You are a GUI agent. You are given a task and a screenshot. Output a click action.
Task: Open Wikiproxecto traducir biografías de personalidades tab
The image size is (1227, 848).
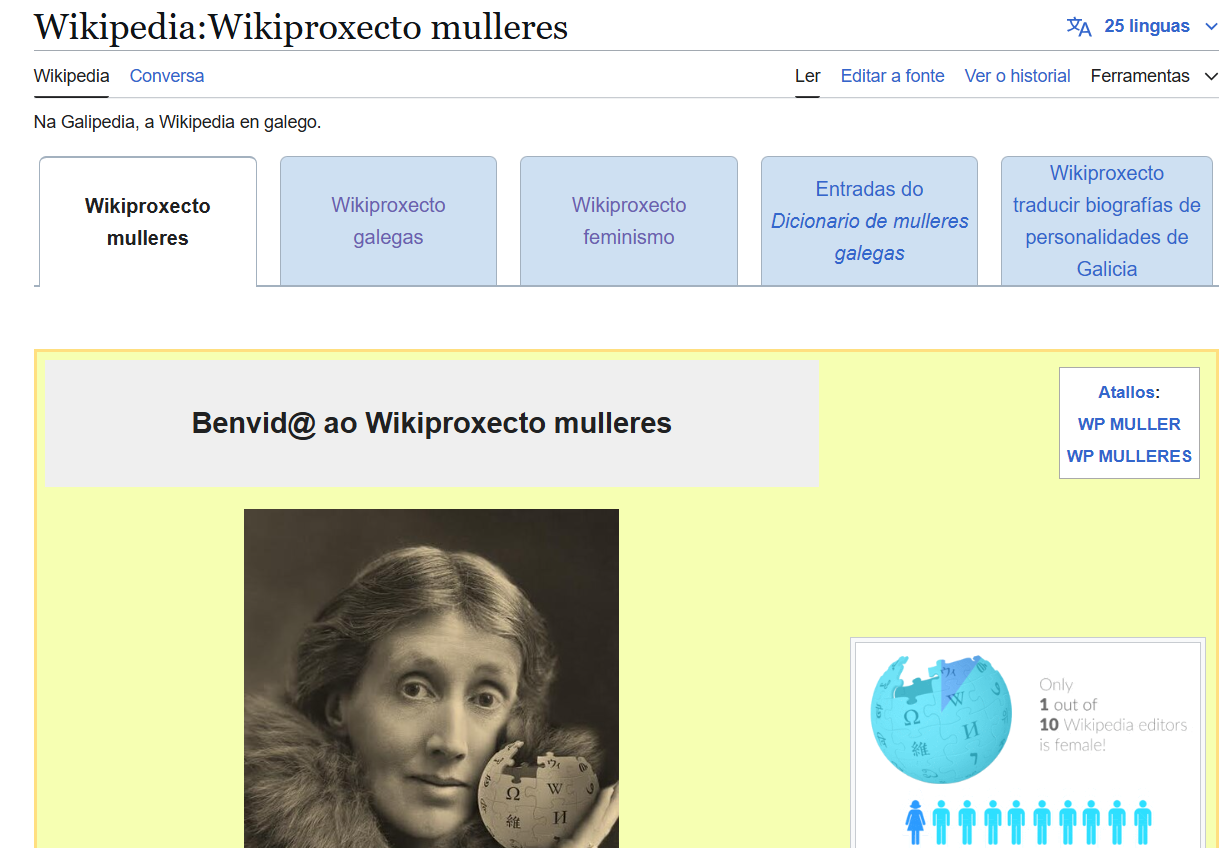pos(1107,221)
